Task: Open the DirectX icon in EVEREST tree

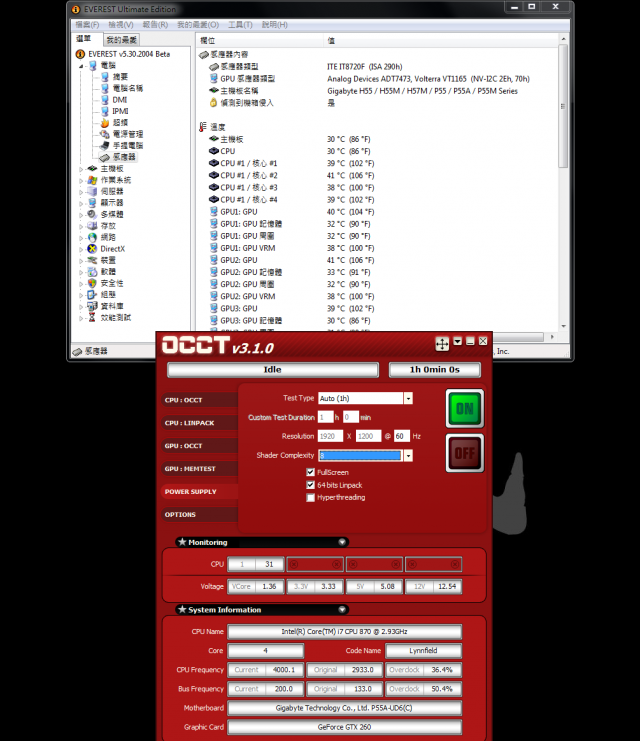Action: [92, 249]
